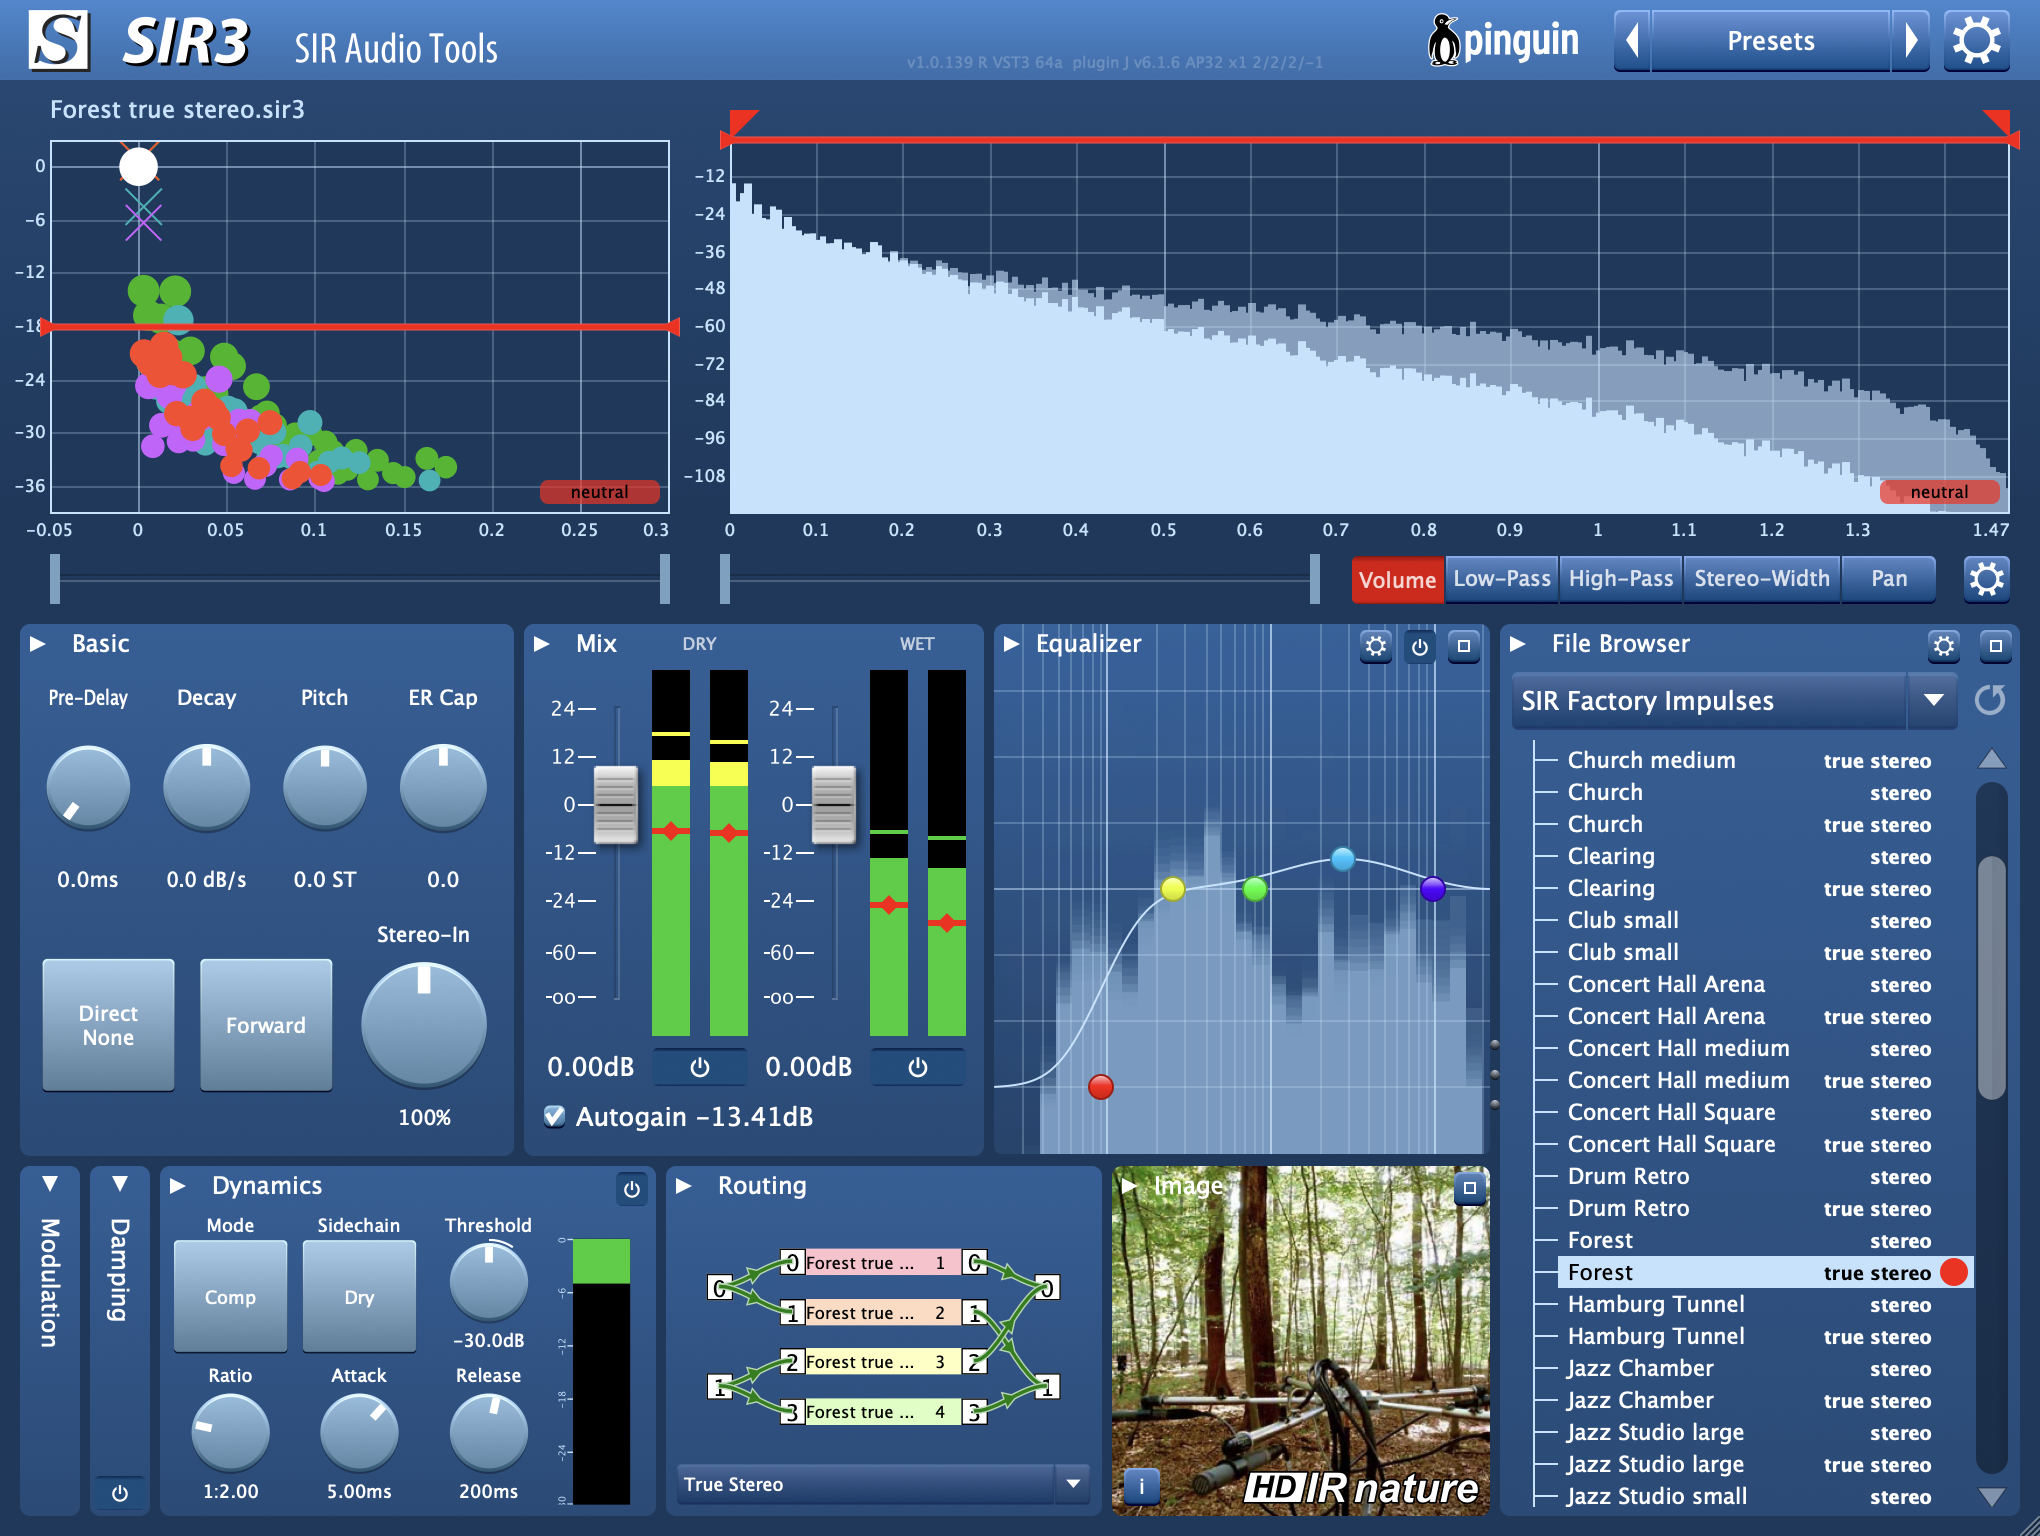Select red equalizer band node
The width and height of the screenshot is (2040, 1536).
coord(1100,1086)
